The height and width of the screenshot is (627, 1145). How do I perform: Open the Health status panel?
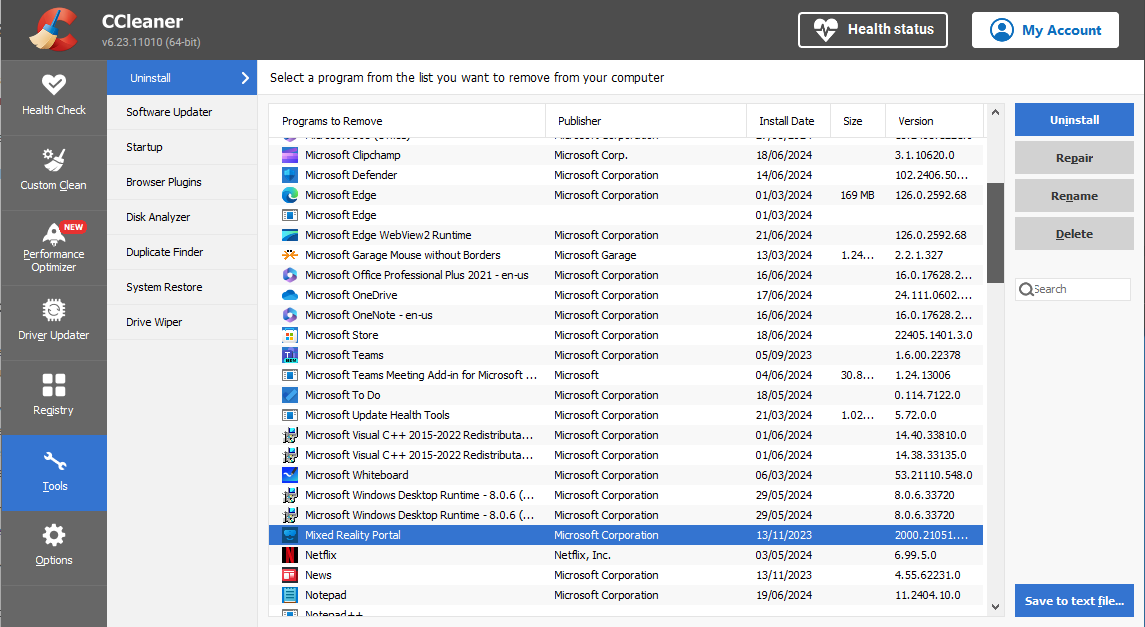pyautogui.click(x=873, y=30)
